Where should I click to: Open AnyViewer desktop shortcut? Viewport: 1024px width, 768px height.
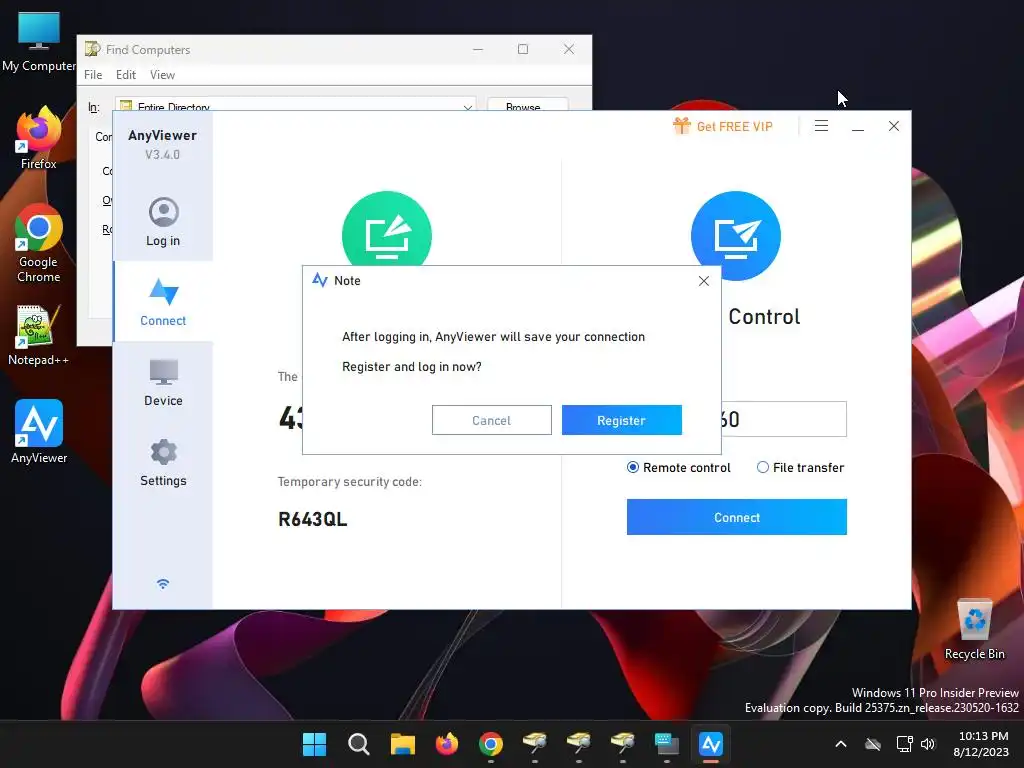(39, 432)
